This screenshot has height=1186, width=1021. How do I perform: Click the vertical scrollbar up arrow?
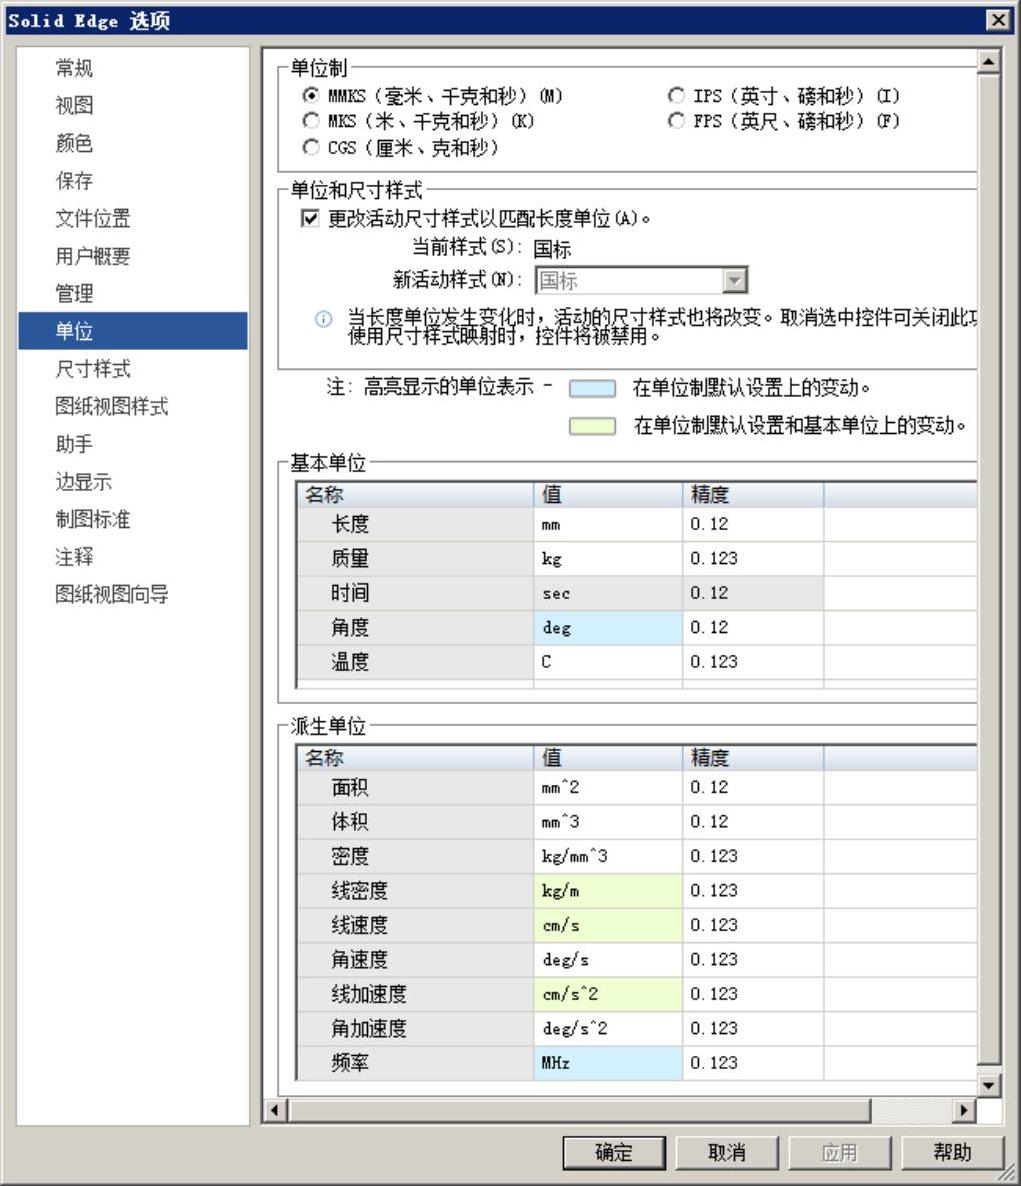989,62
